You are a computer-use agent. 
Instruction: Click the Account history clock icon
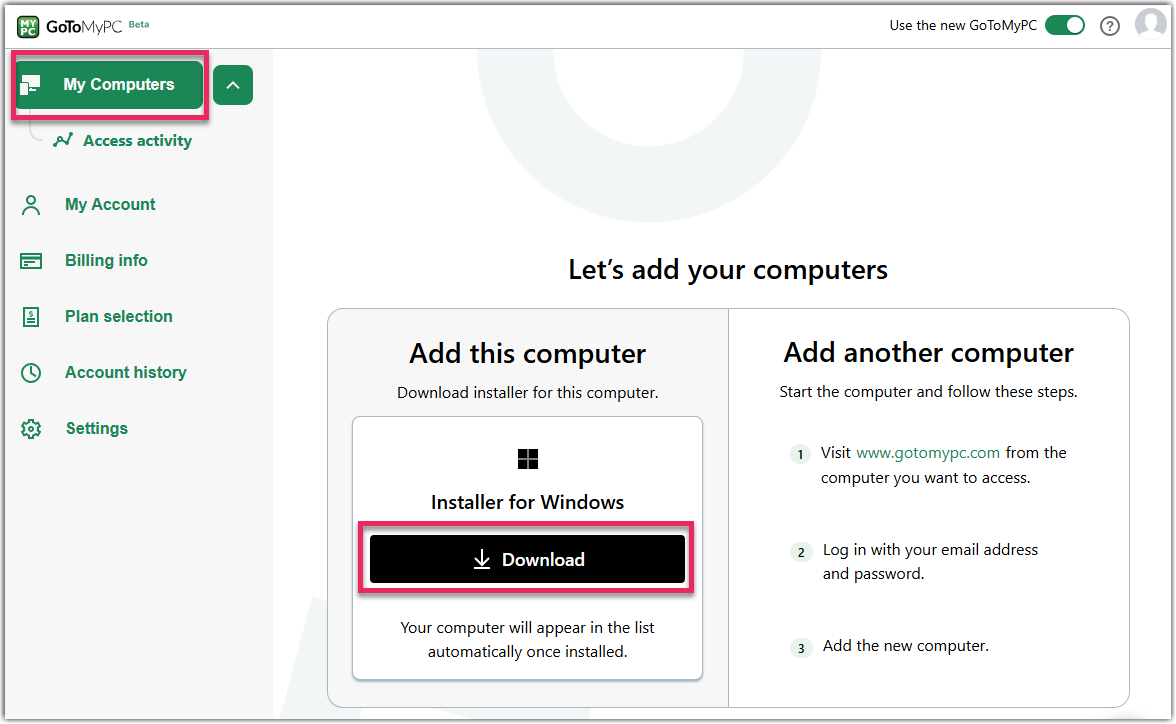click(31, 373)
